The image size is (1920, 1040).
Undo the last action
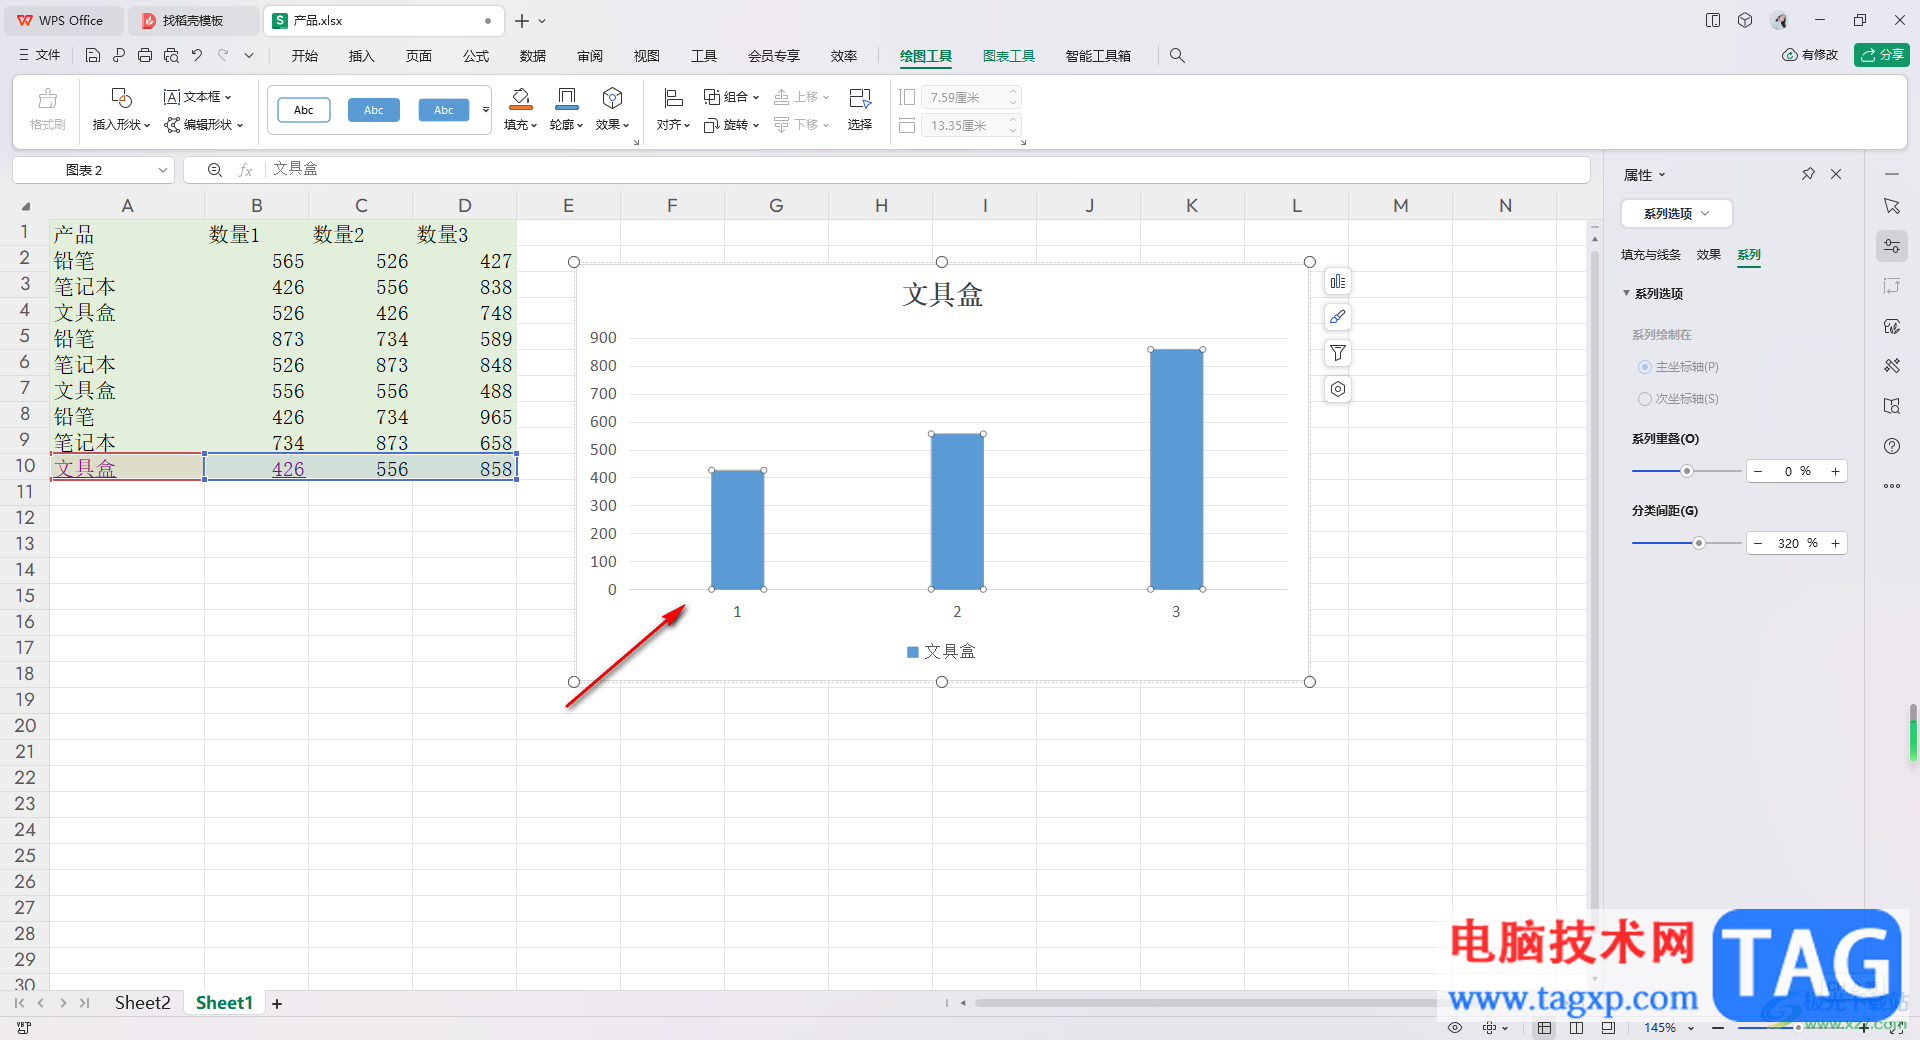[197, 56]
